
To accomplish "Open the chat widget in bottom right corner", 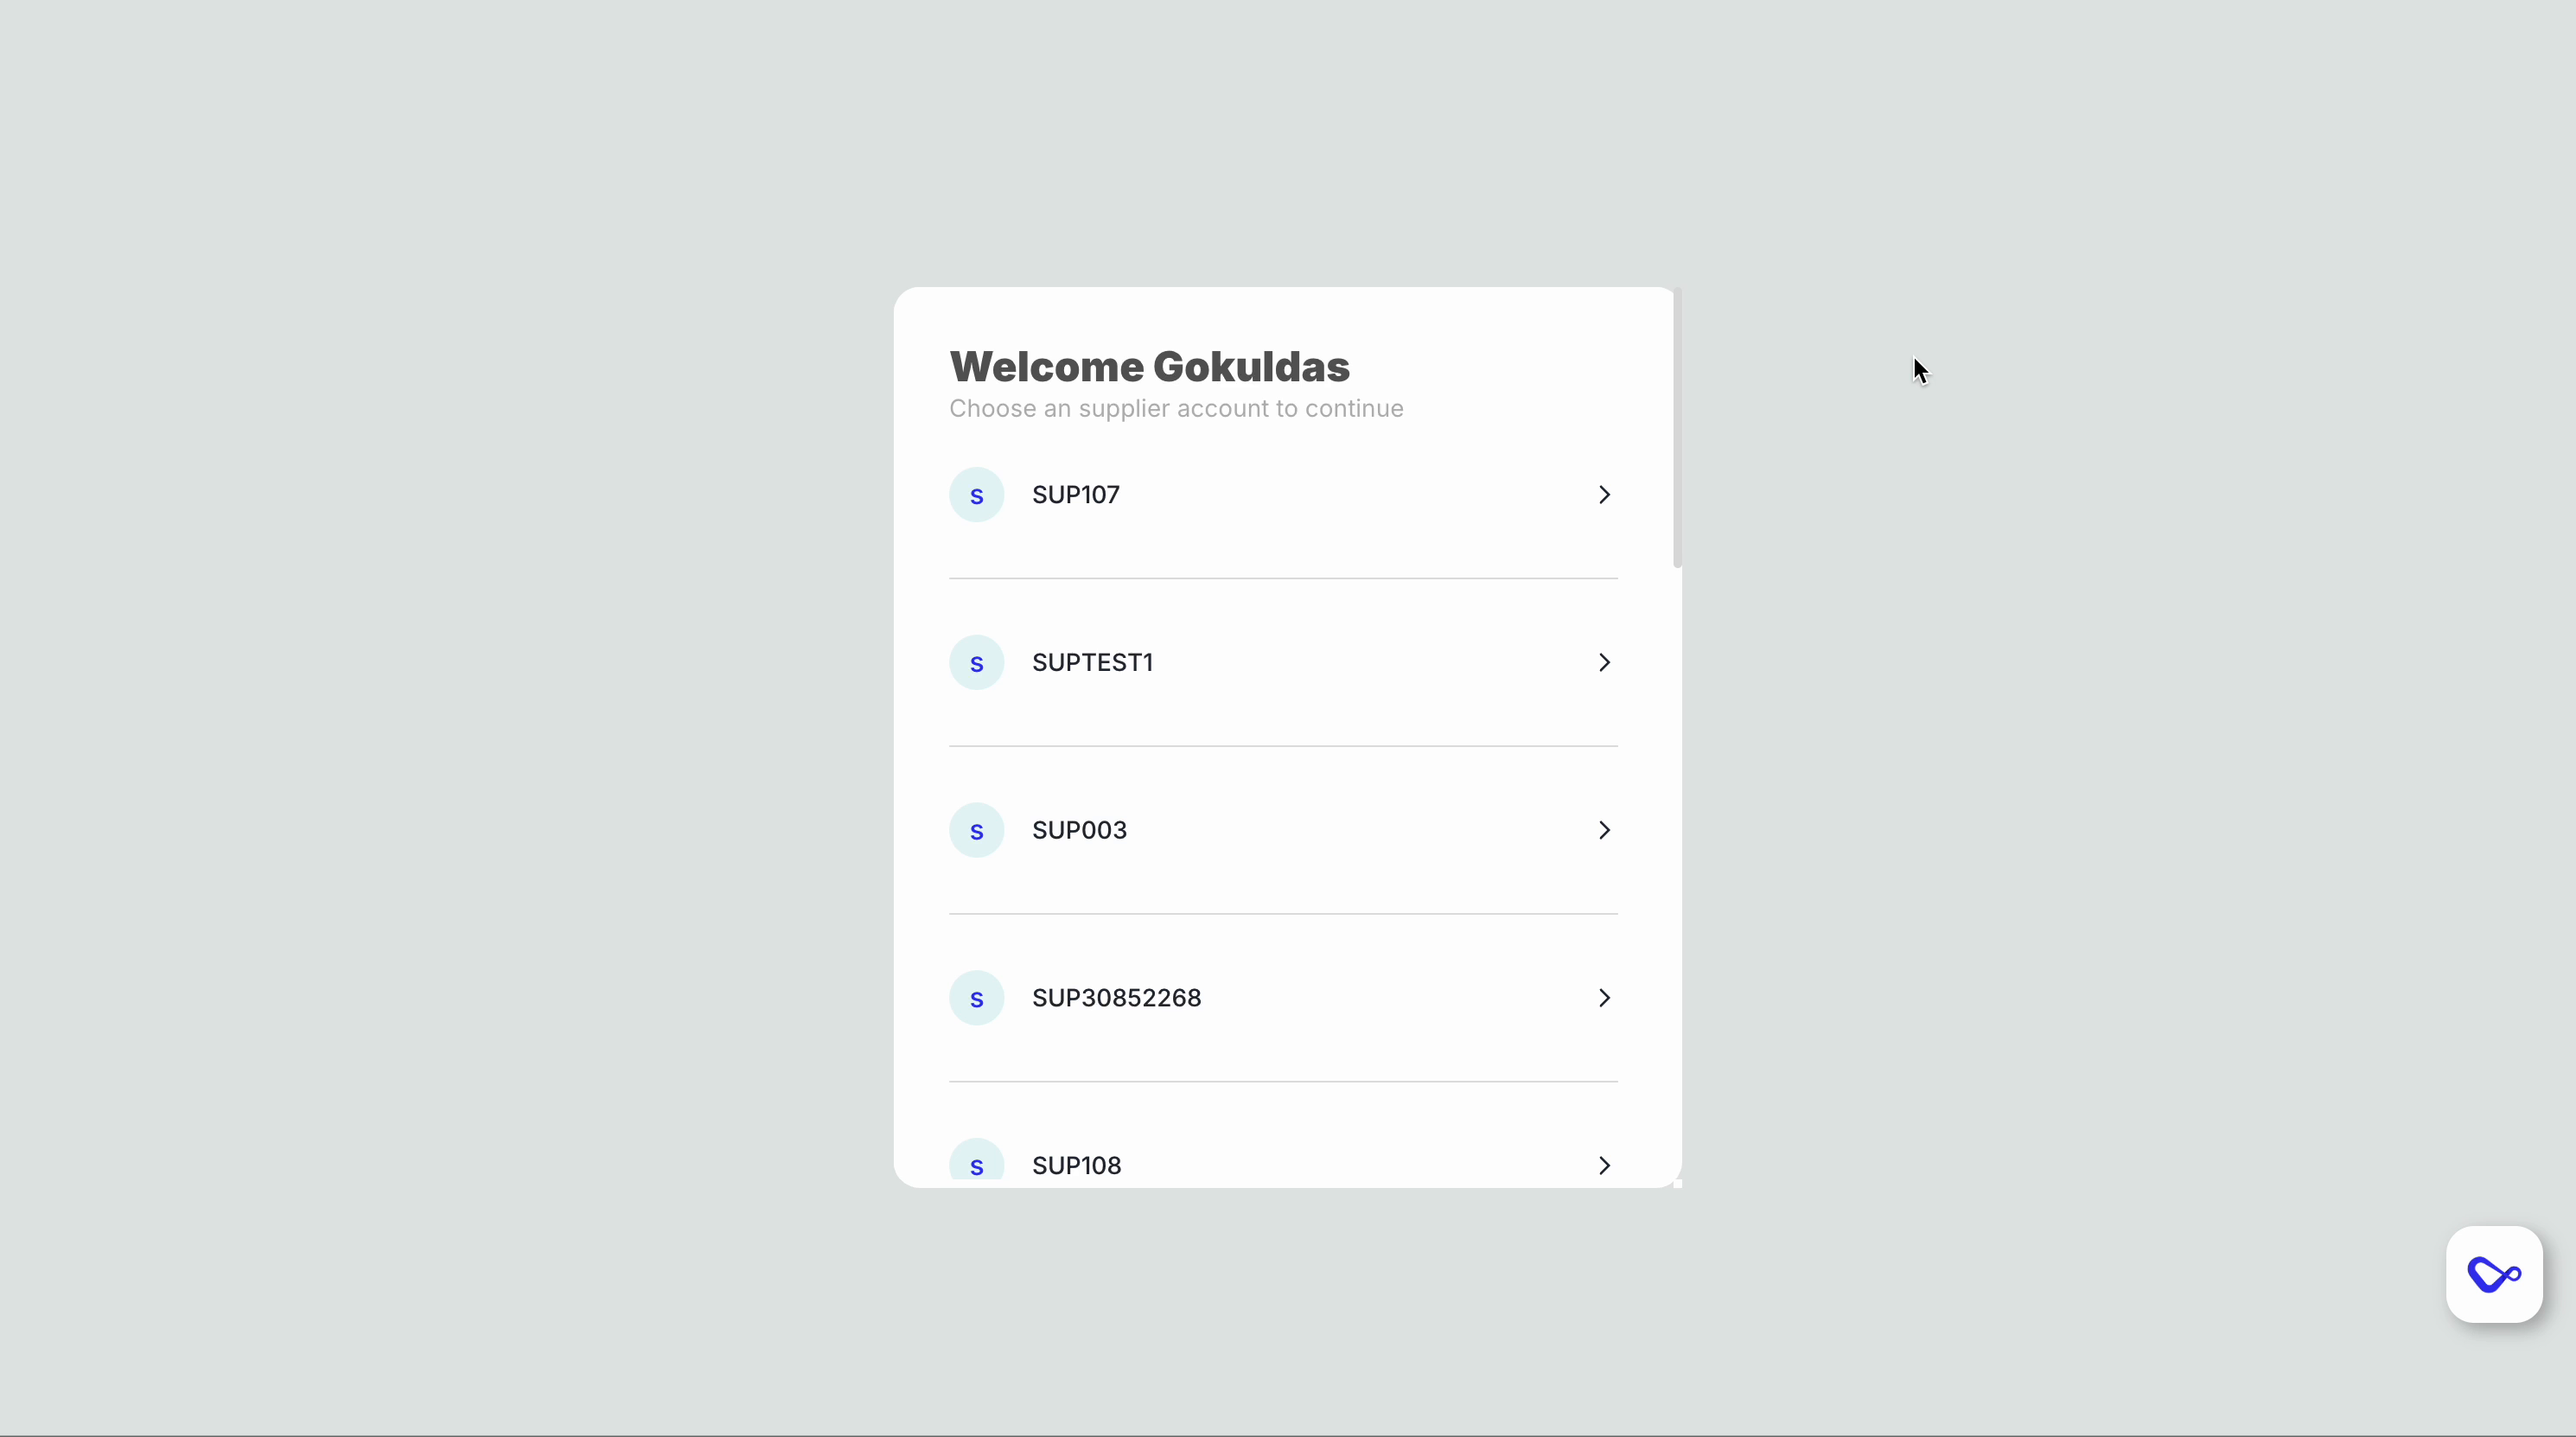I will (2494, 1274).
